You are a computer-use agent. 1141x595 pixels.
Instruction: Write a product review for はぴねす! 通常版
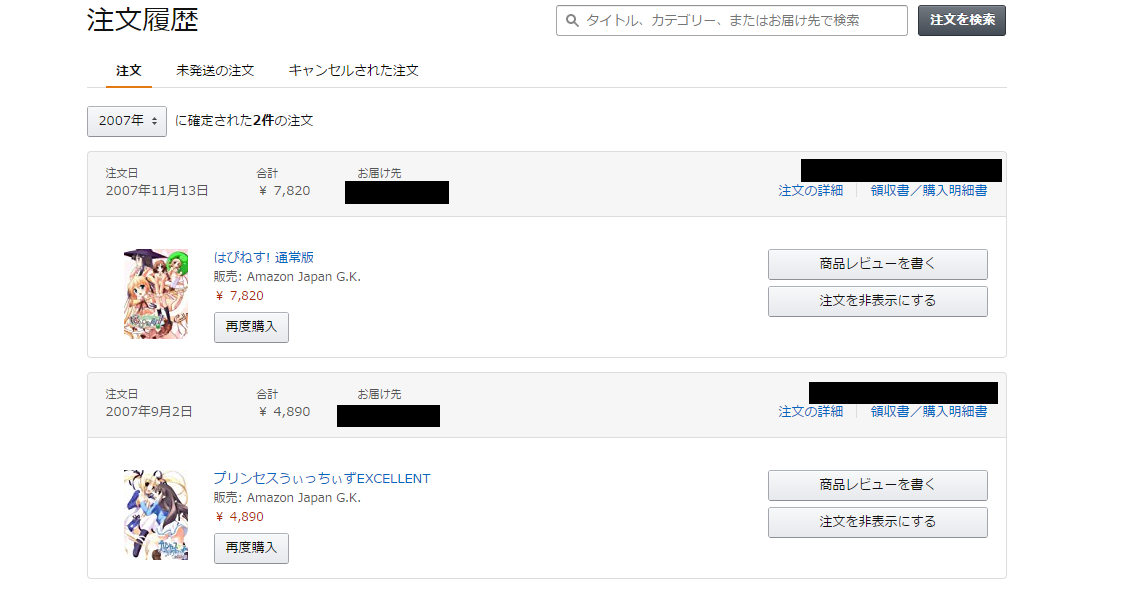[878, 264]
